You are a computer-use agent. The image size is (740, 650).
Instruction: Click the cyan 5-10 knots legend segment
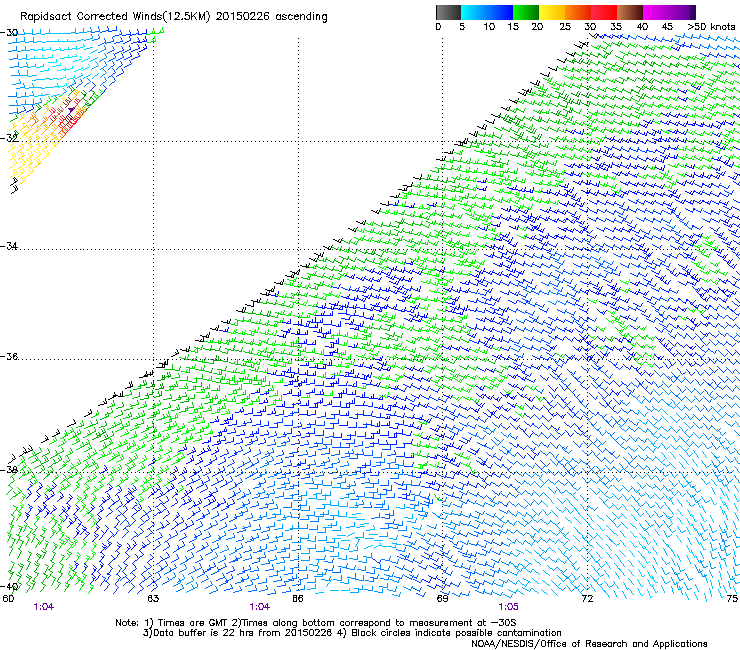click(x=474, y=12)
